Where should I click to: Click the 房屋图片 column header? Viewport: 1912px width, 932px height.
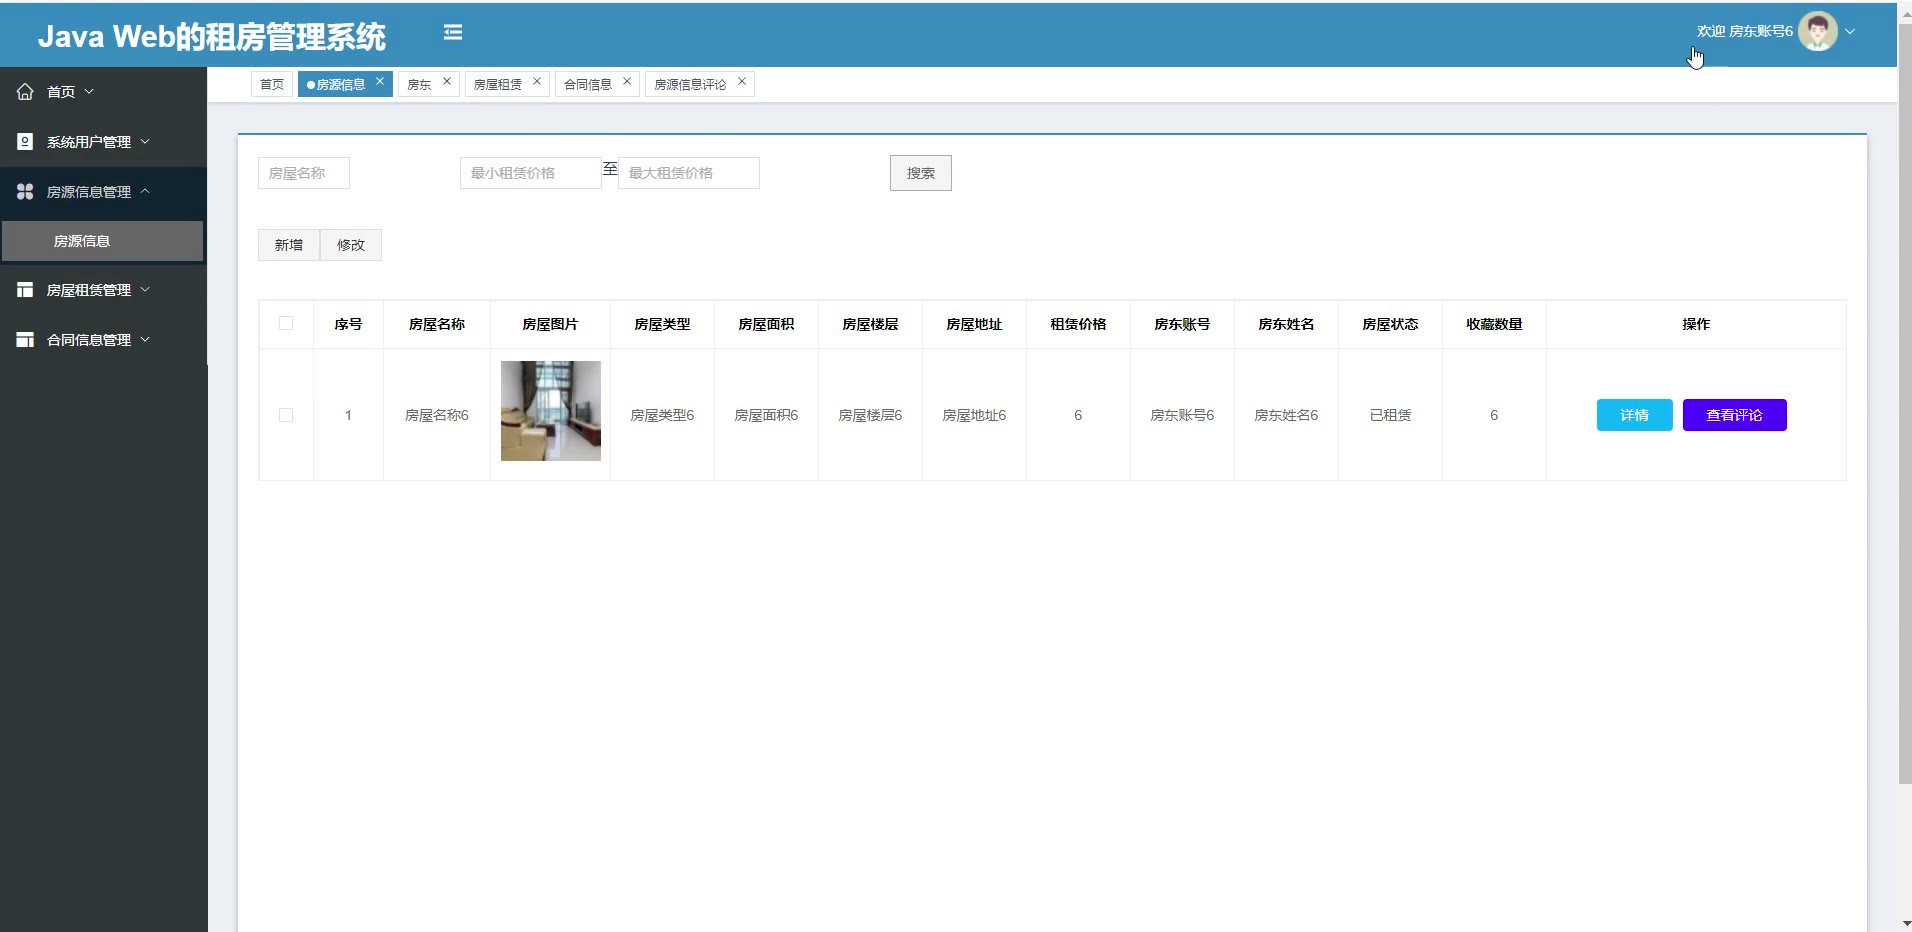pos(550,324)
